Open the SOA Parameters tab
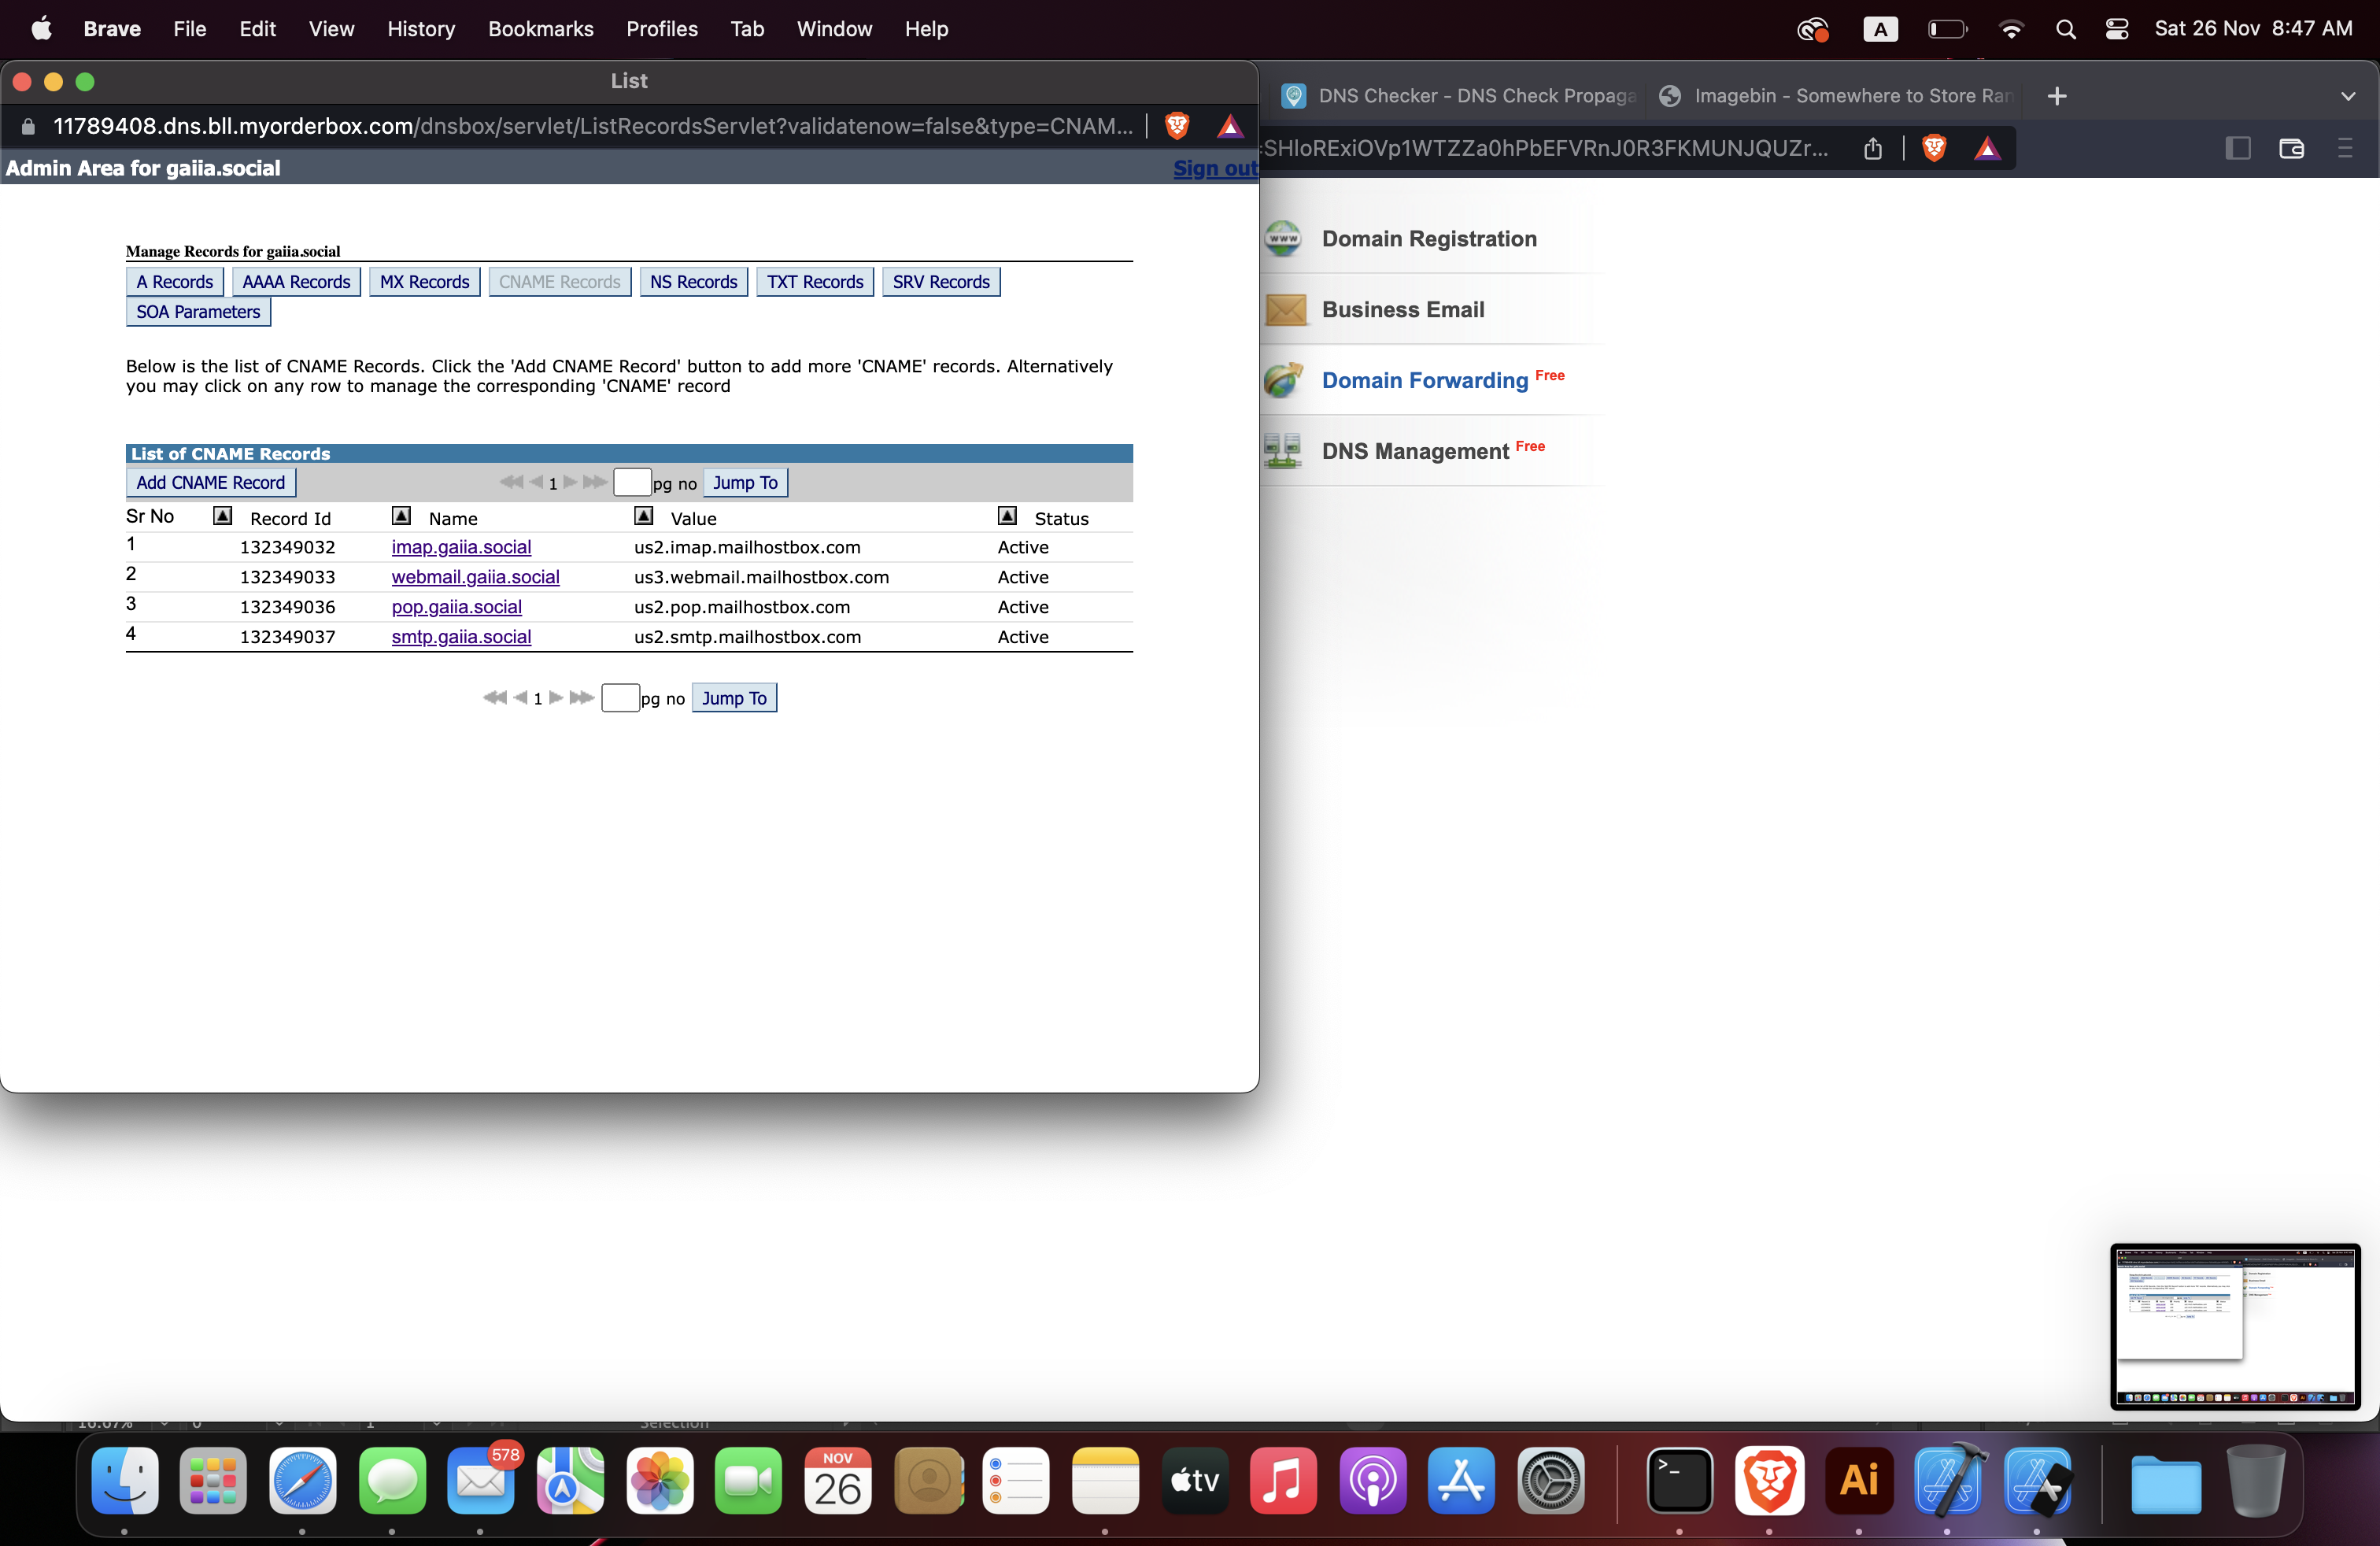2380x1546 pixels. (198, 312)
